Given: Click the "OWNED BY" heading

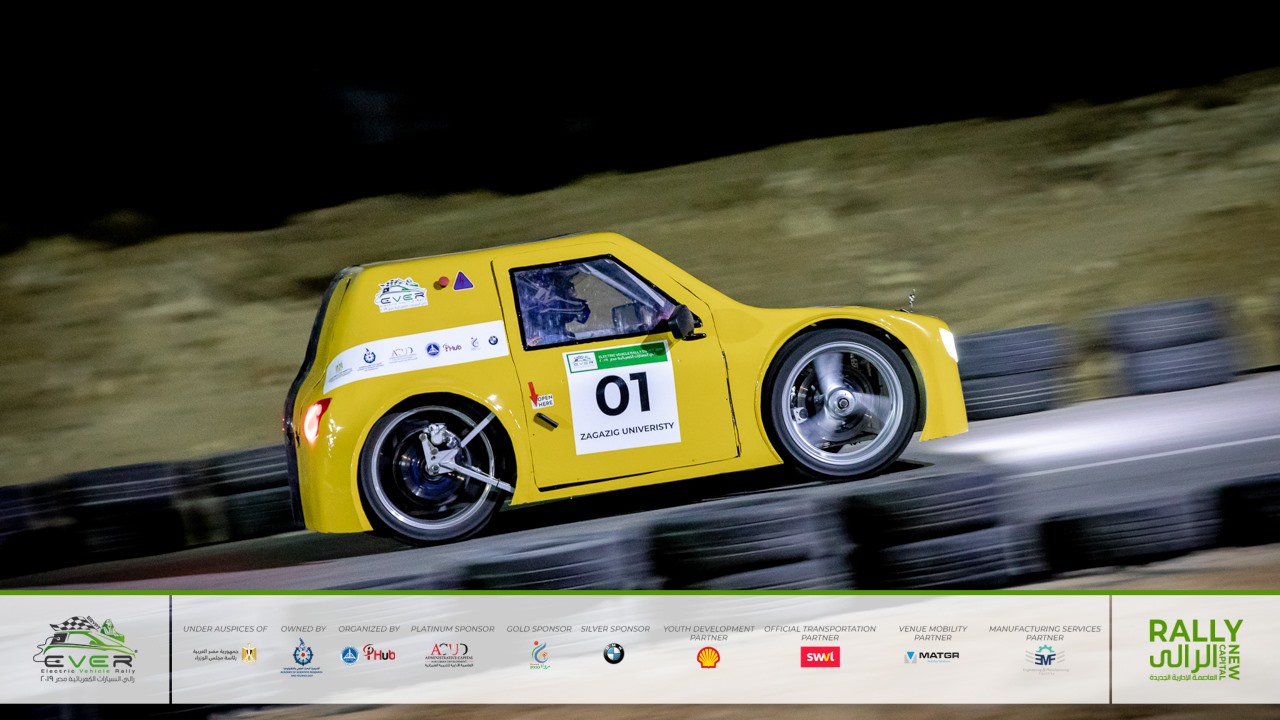Looking at the screenshot, I should click(303, 629).
